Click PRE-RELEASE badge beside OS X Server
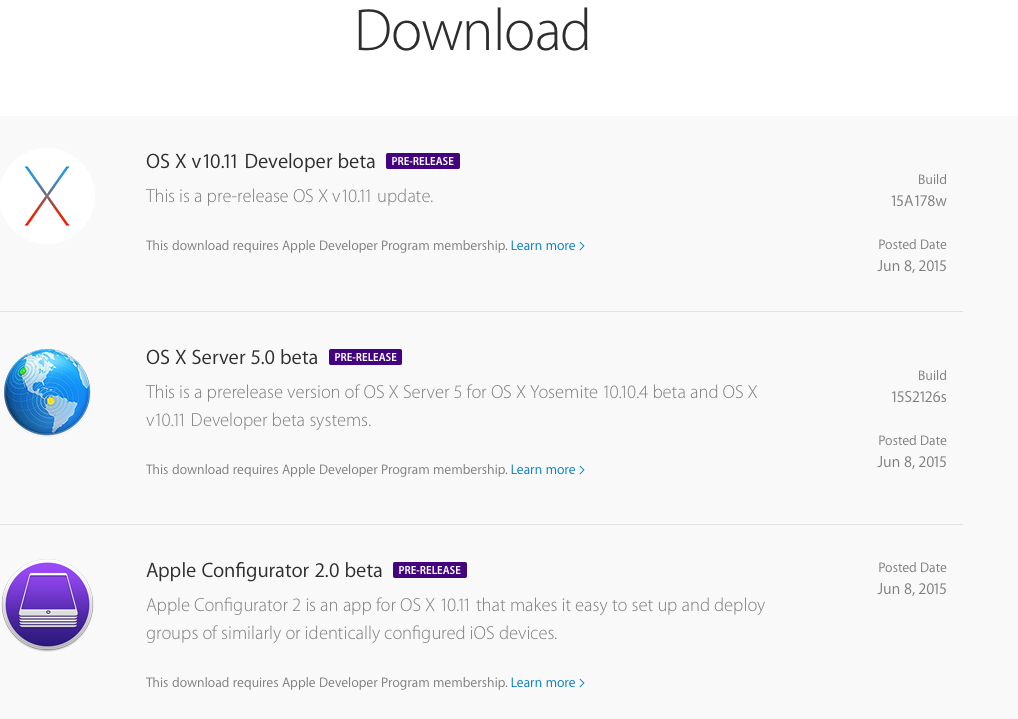Screen dimensions: 1018x719 click(x=365, y=357)
